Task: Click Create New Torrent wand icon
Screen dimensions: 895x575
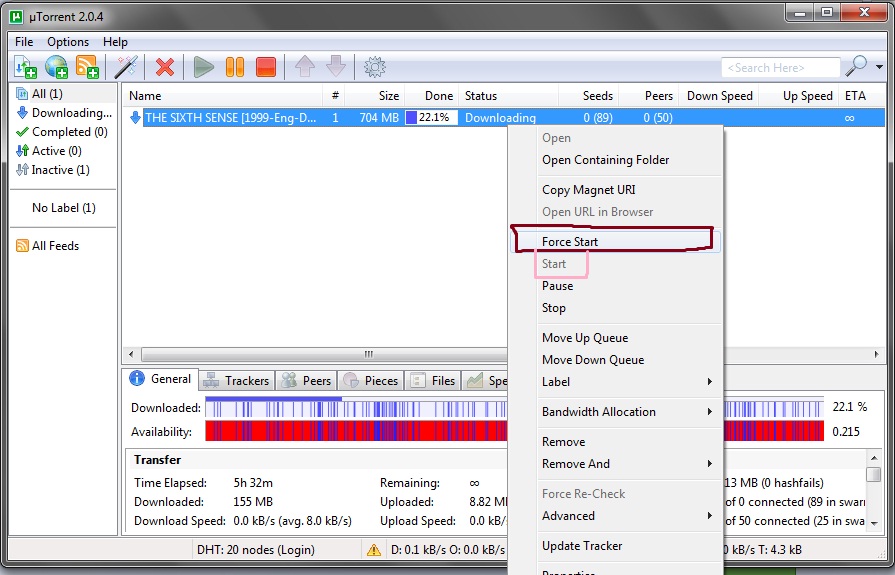Action: pos(126,67)
